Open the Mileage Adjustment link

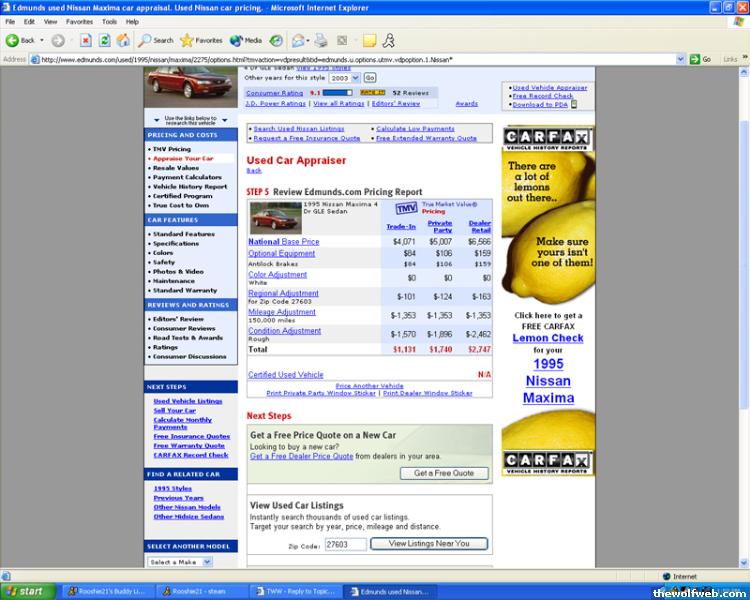282,312
